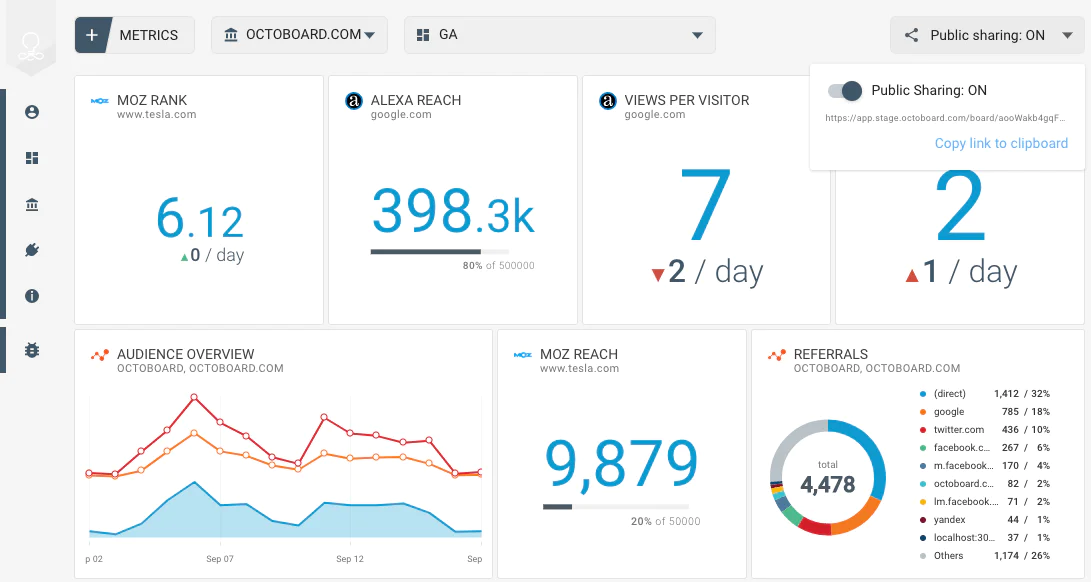
Task: Click the bug report sidebar icon
Action: click(32, 350)
